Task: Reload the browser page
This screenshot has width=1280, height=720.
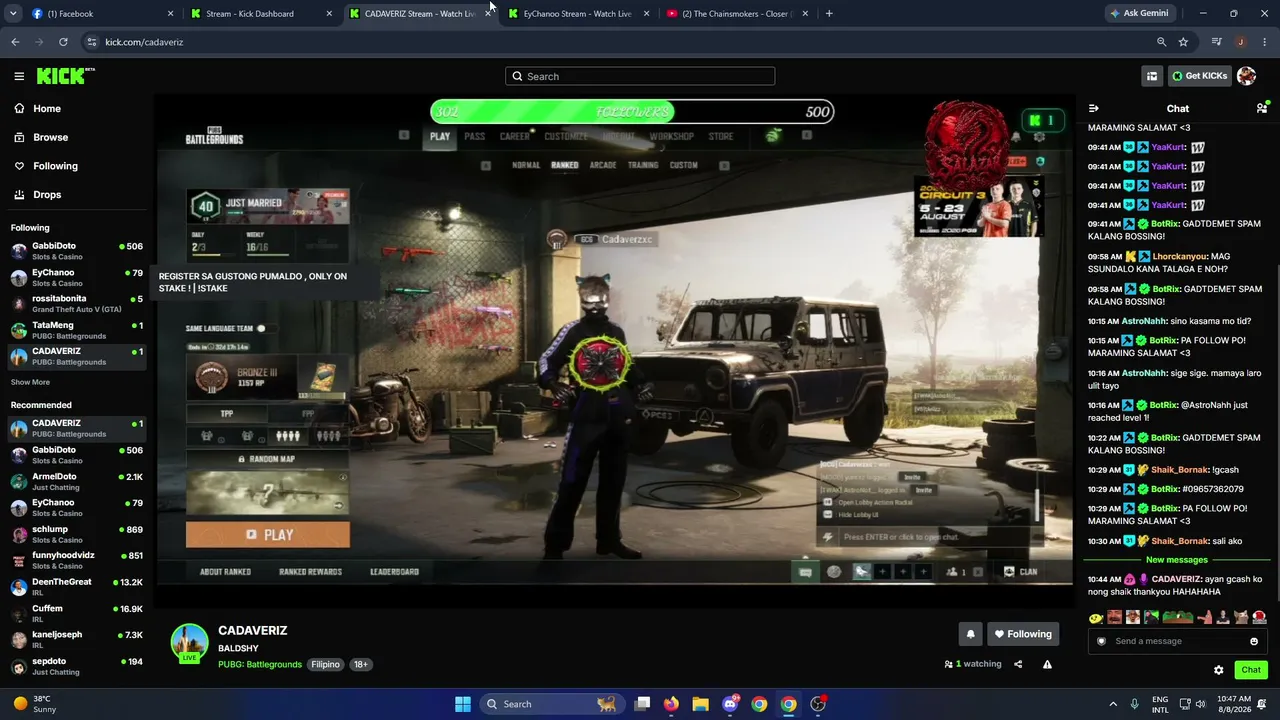Action: tap(63, 42)
